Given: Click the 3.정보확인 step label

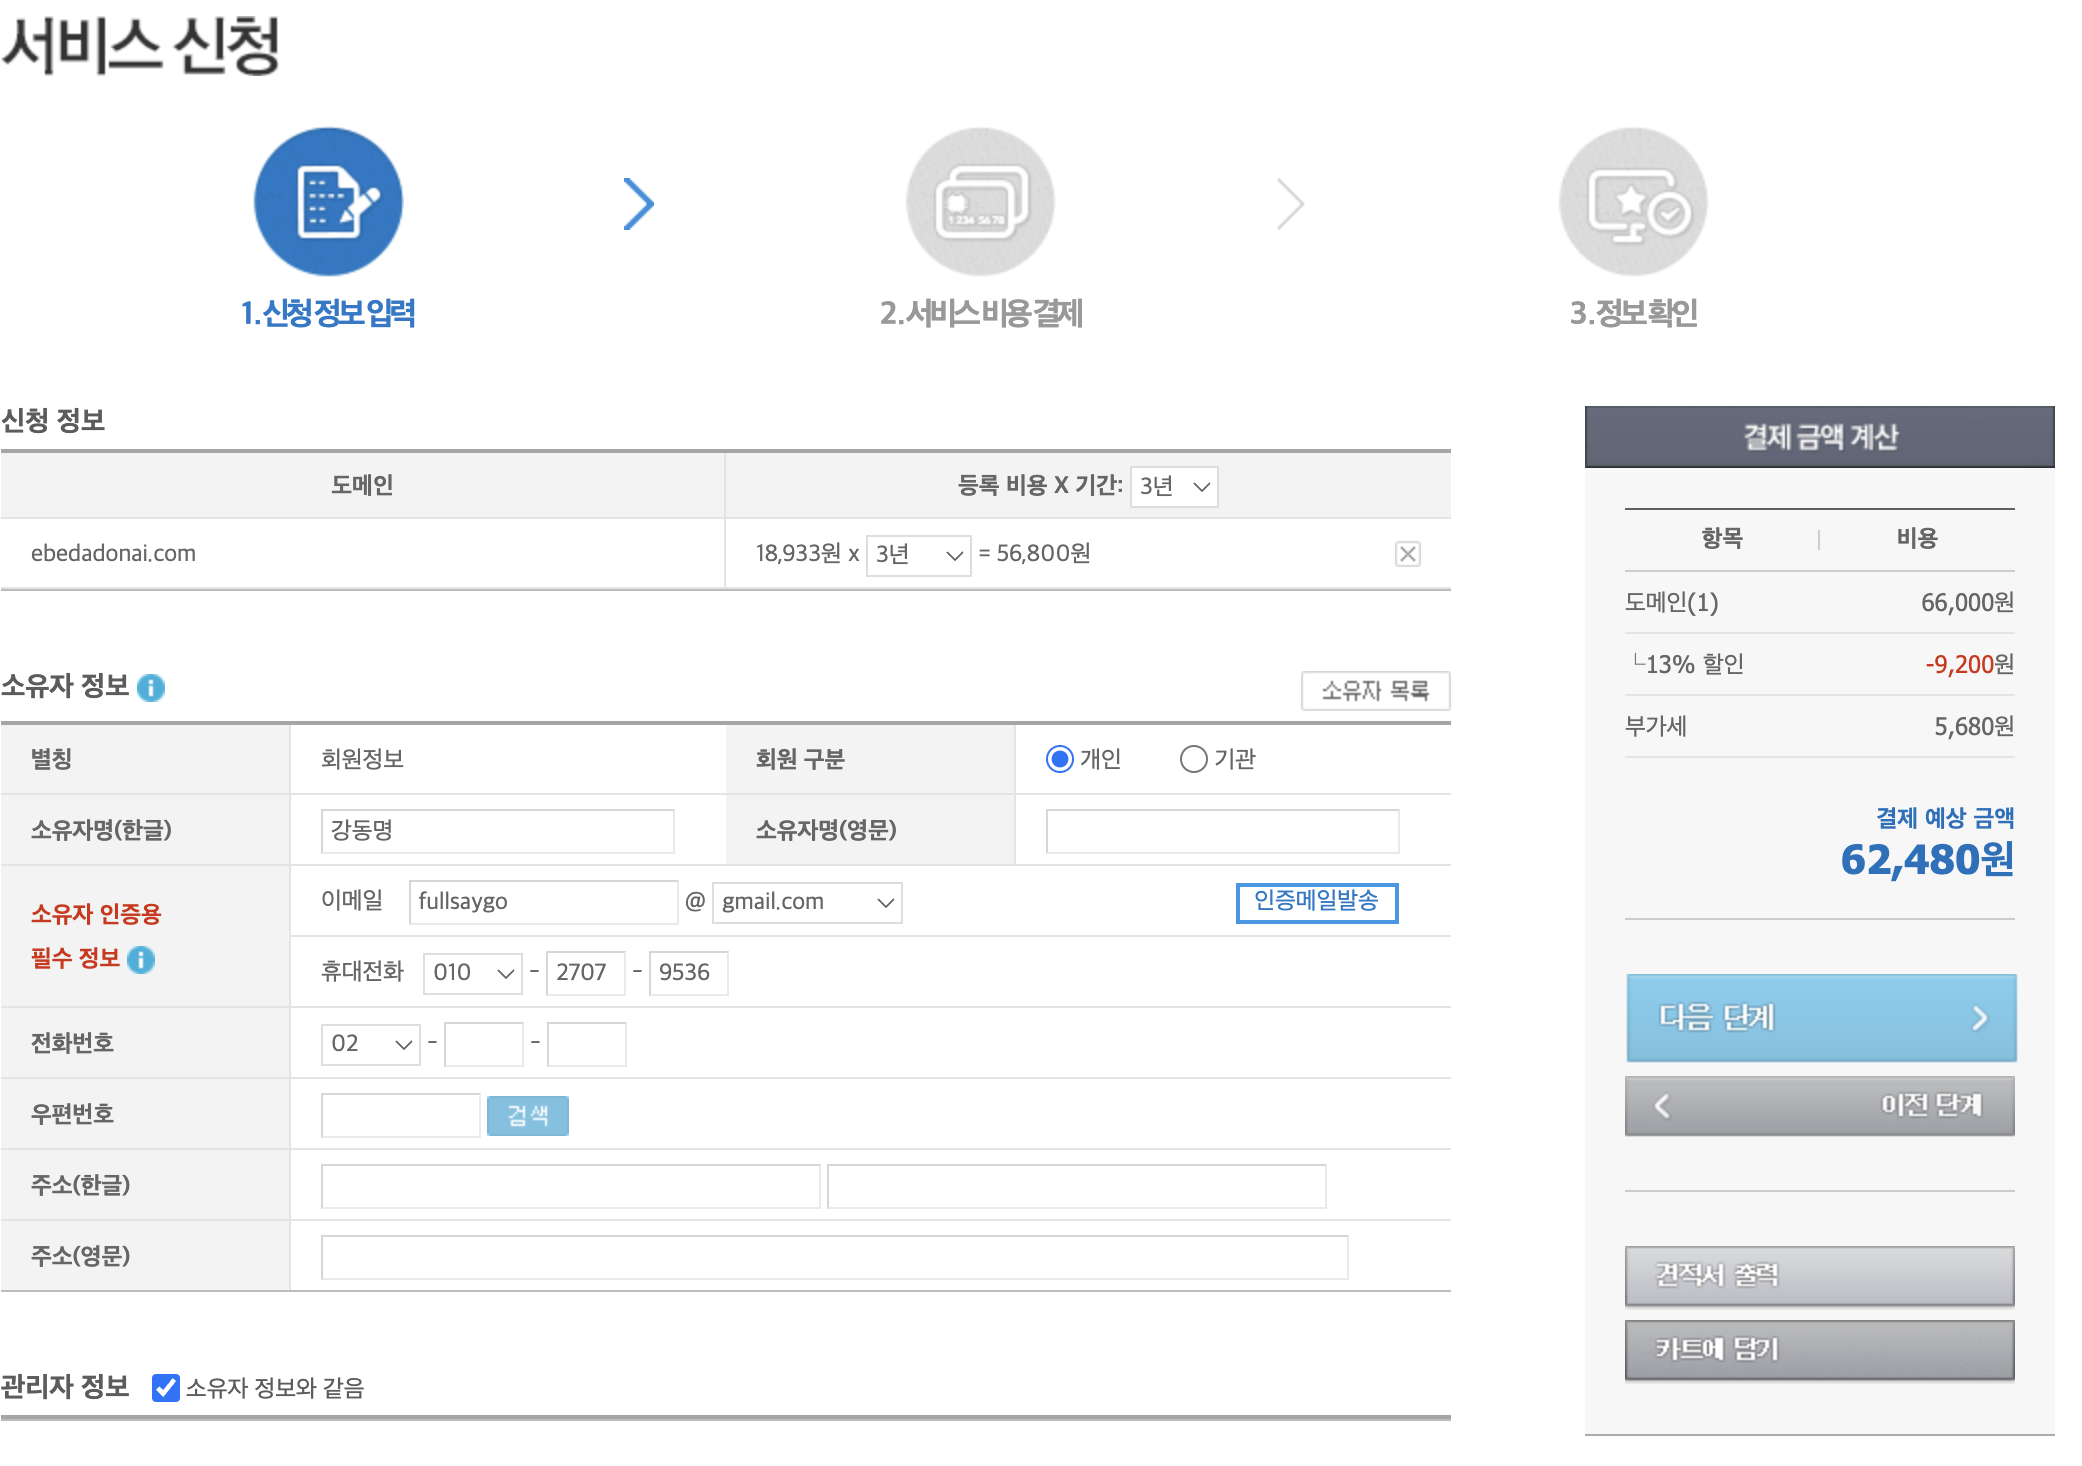Looking at the screenshot, I should (x=1634, y=313).
